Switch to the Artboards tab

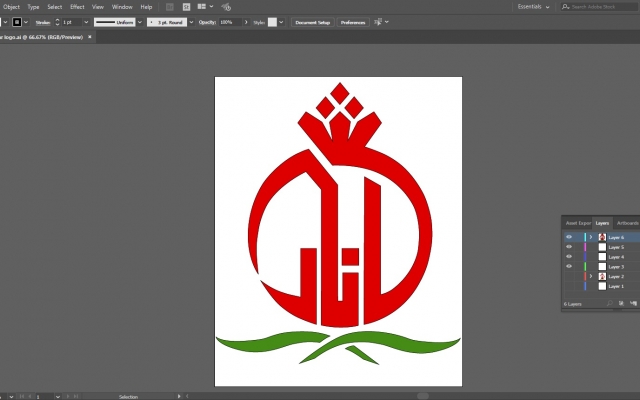point(627,223)
